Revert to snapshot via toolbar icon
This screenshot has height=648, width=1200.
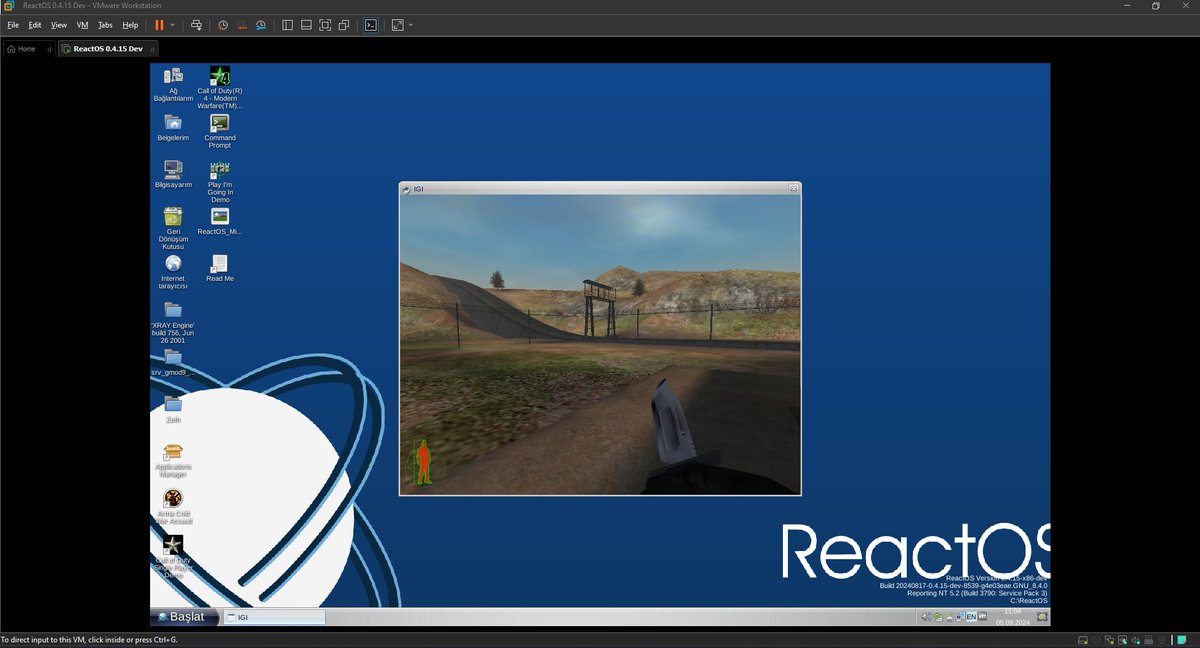point(241,24)
